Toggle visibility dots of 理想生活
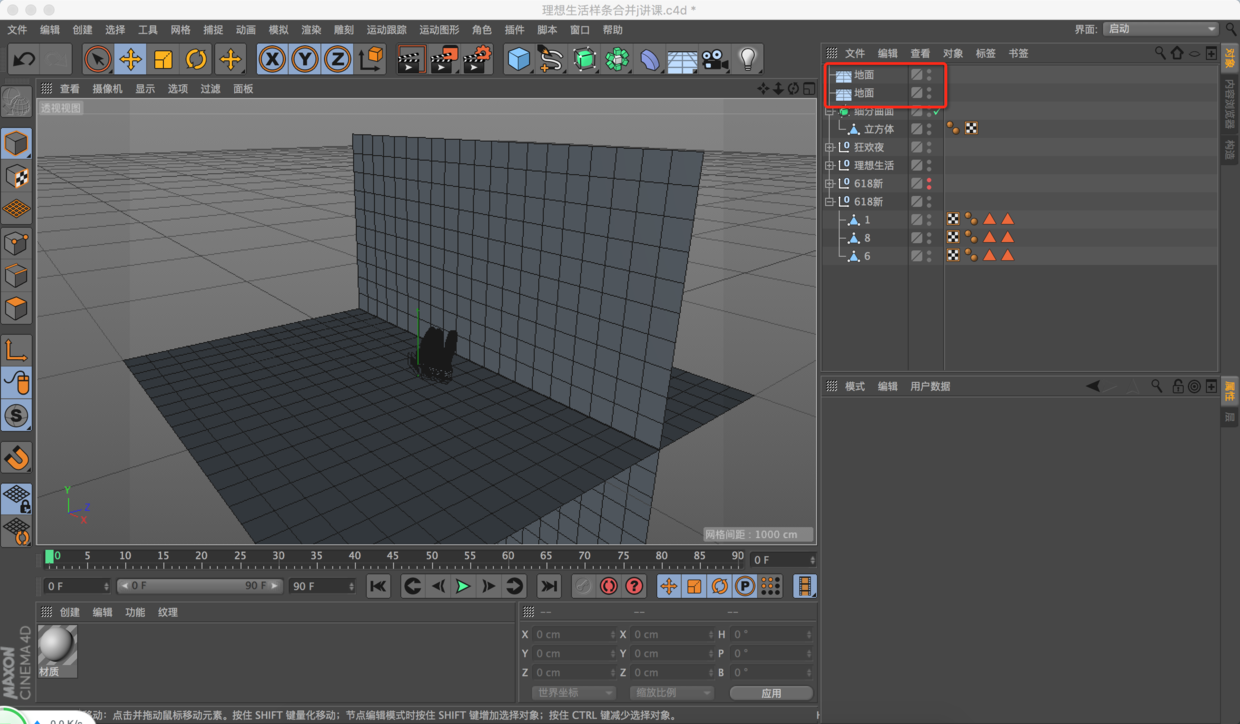 coord(929,165)
